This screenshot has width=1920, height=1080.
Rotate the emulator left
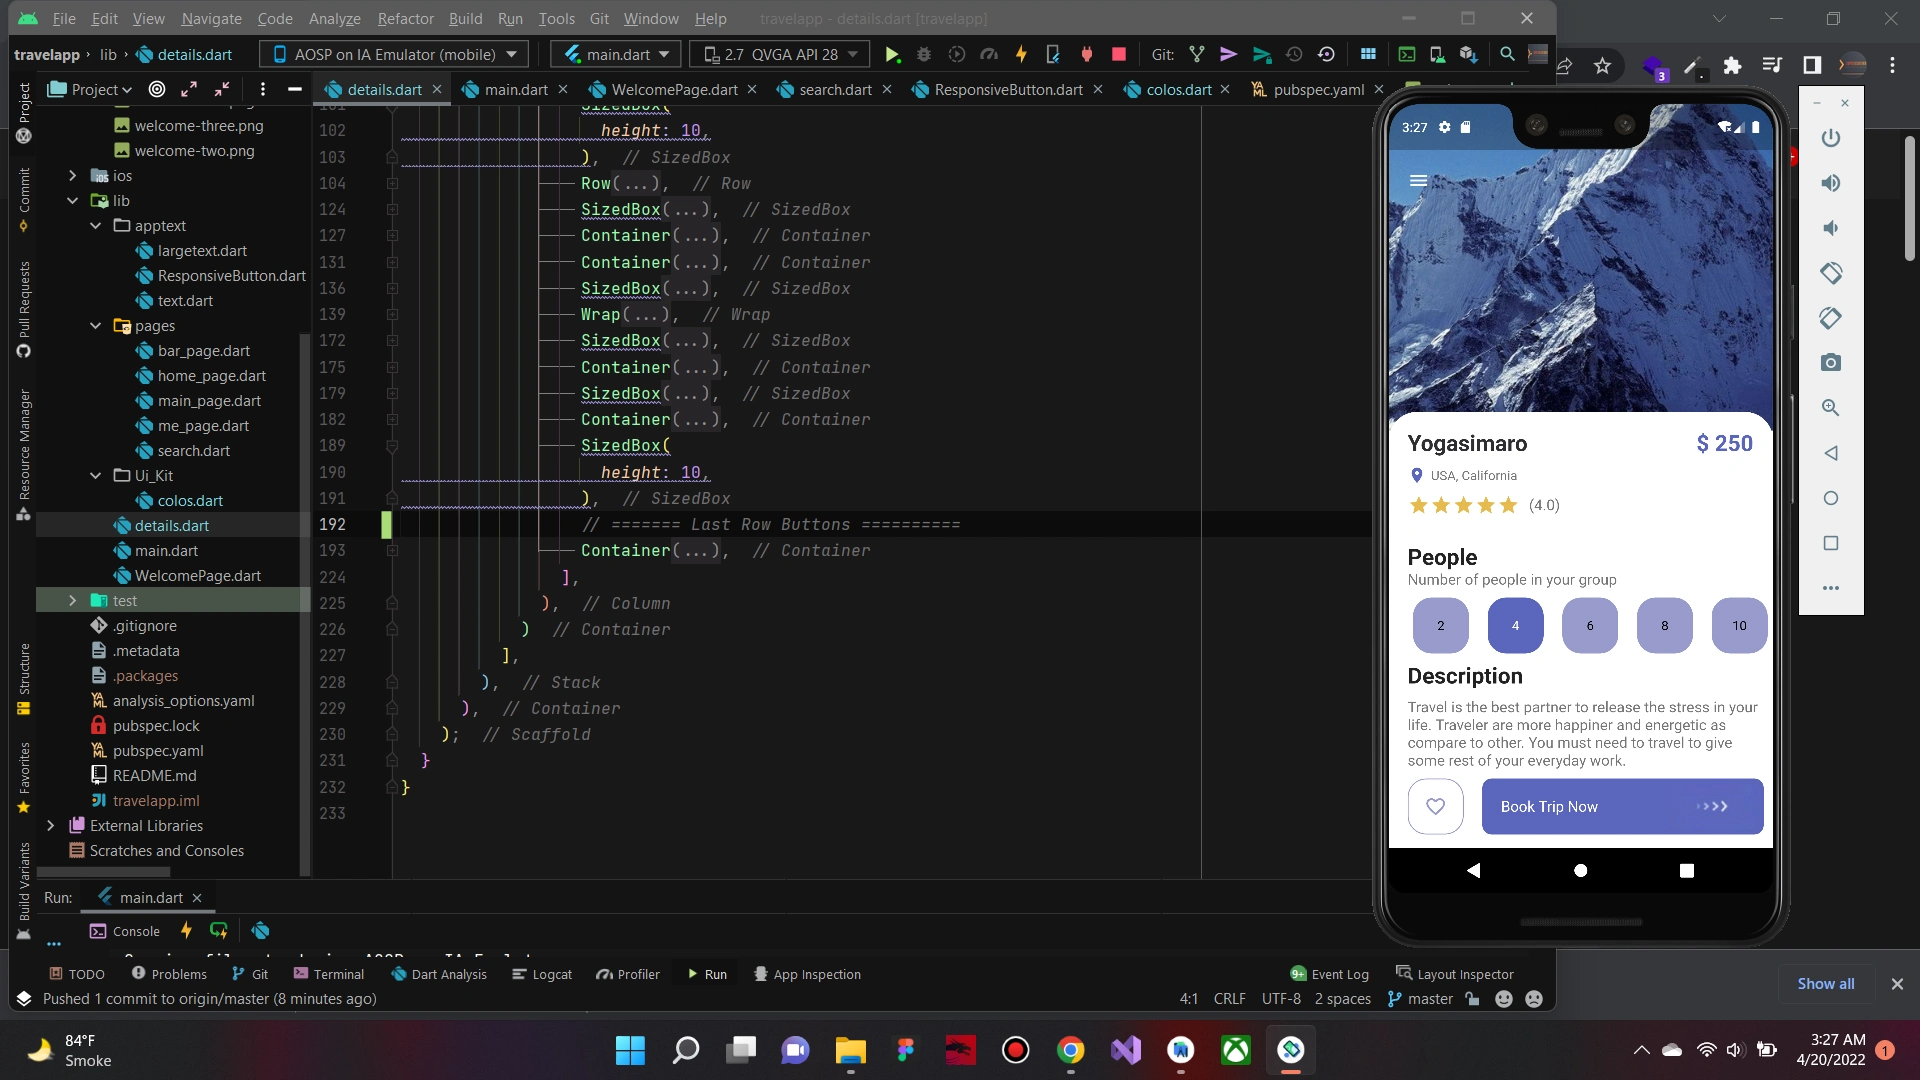click(x=1830, y=273)
